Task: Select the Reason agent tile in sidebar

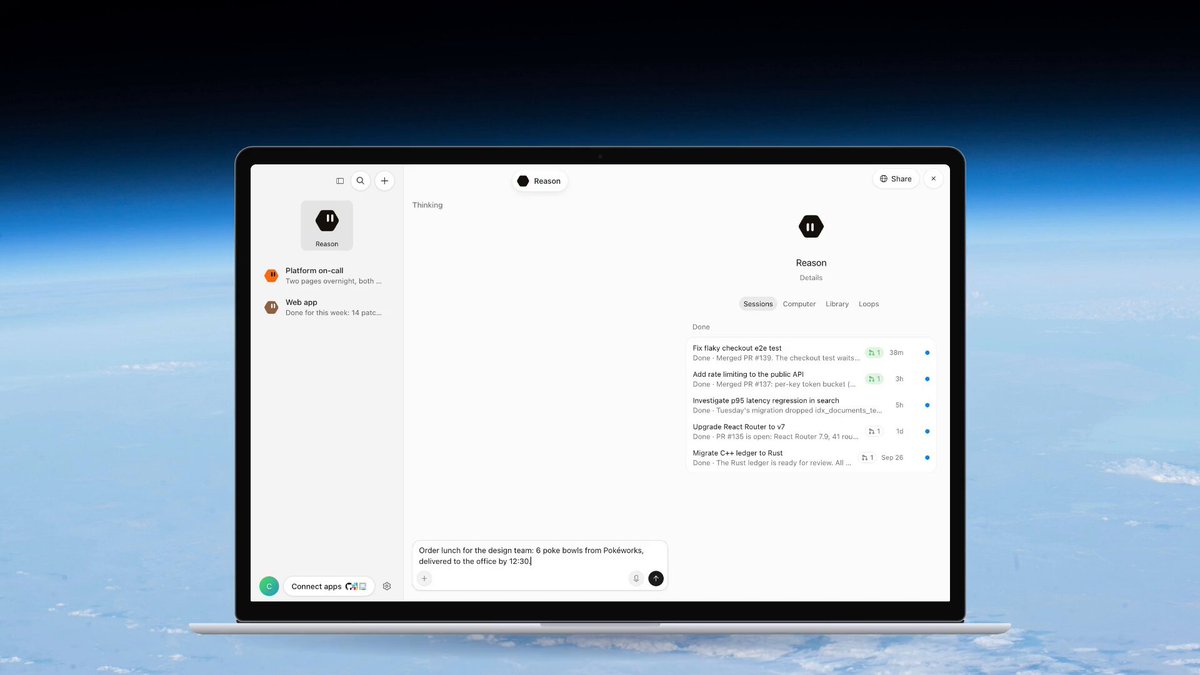Action: pyautogui.click(x=327, y=225)
